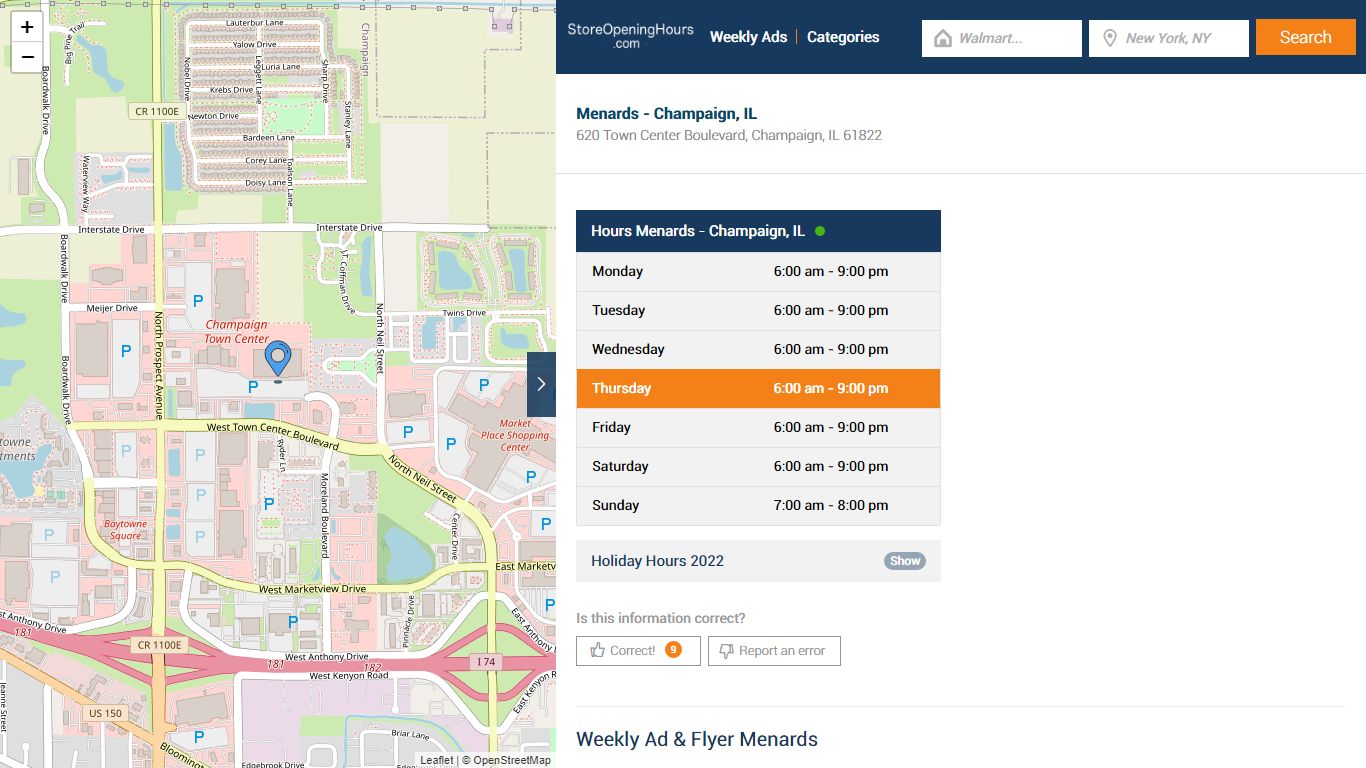Report an error in the hours
This screenshot has height=768, width=1366.
pos(774,651)
